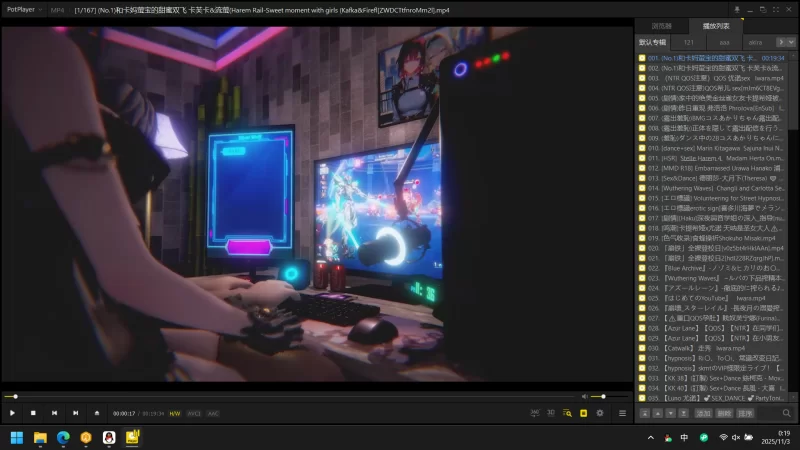Open File Explorer from the taskbar
The image size is (800, 450).
(x=40, y=438)
